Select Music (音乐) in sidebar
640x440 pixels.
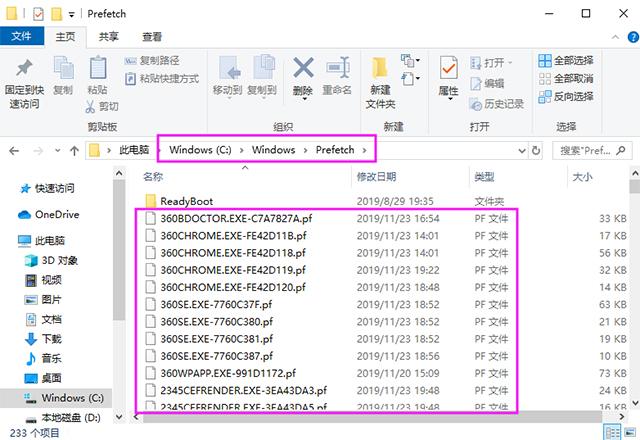point(43,358)
